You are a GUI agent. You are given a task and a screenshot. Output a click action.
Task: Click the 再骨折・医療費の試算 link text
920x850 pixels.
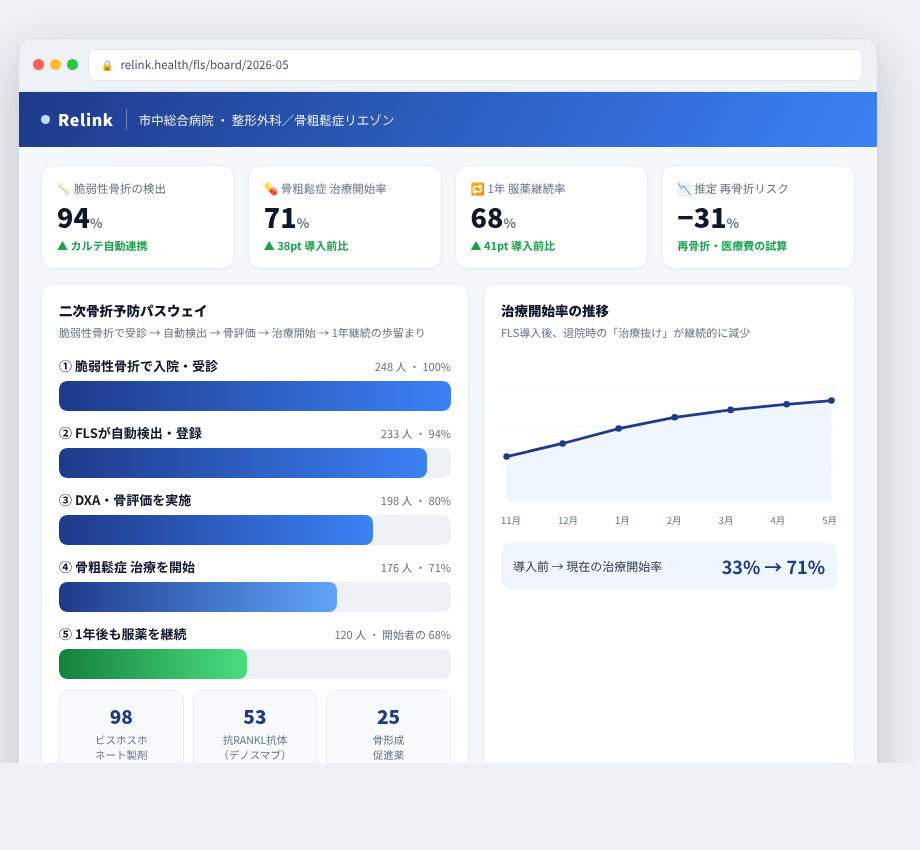tap(732, 246)
